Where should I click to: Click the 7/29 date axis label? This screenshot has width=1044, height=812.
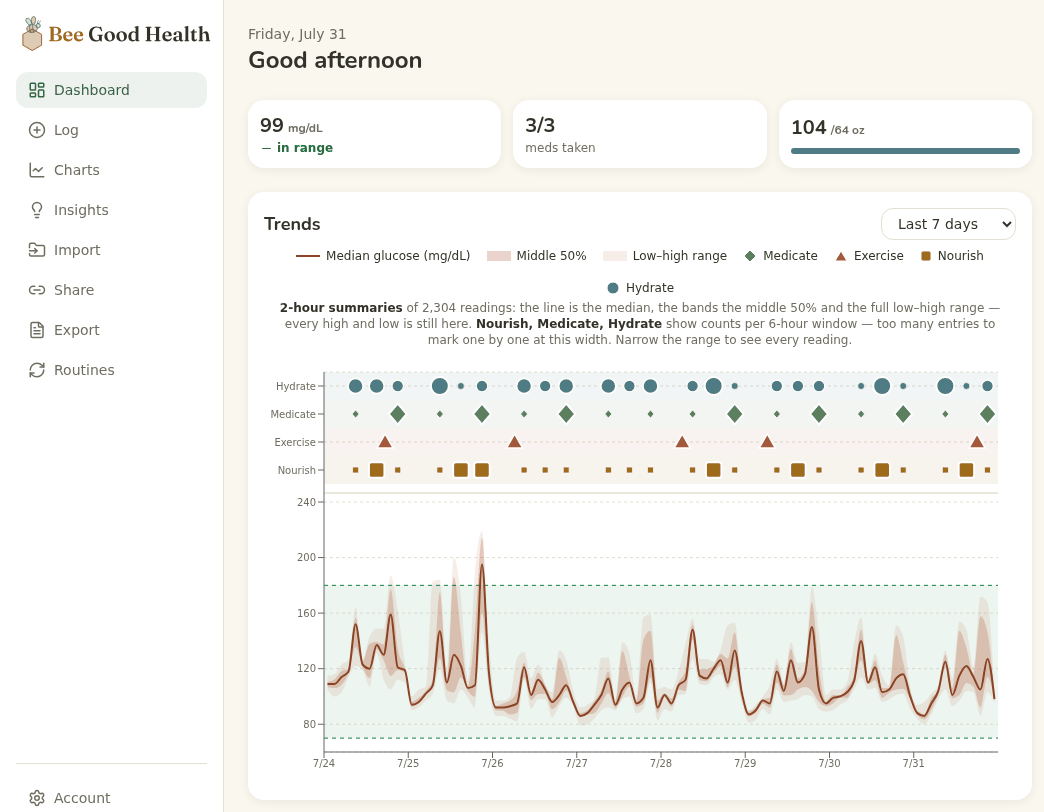pos(745,763)
